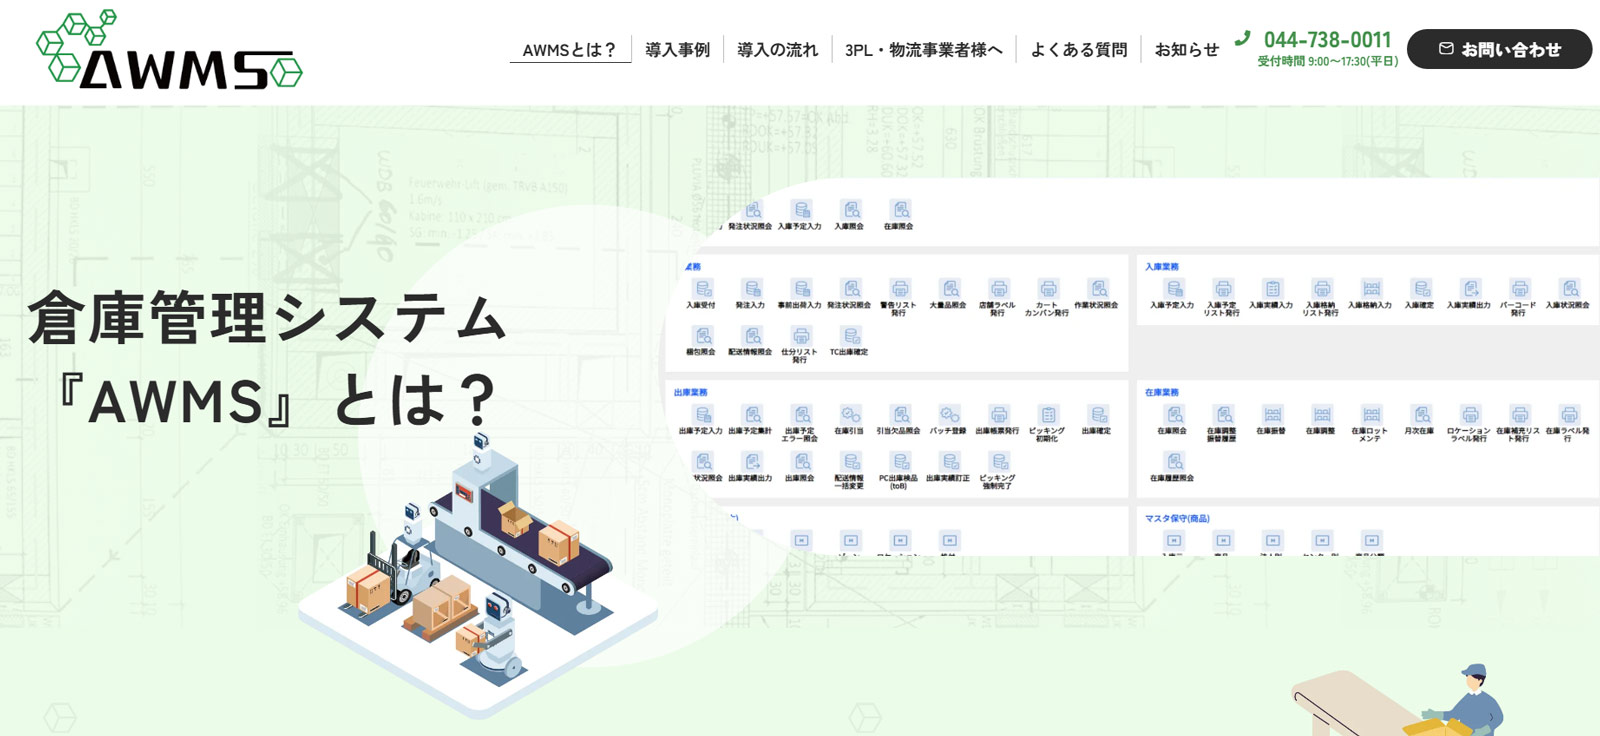The width and height of the screenshot is (1600, 736).
Task: Click the 在庫調整振替履歴 icon
Action: click(x=1223, y=414)
